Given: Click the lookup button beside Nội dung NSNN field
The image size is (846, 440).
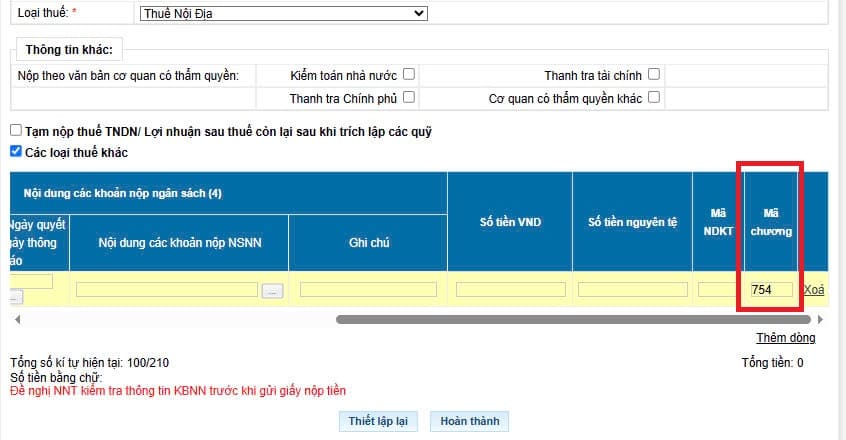Looking at the screenshot, I should coord(273,290).
